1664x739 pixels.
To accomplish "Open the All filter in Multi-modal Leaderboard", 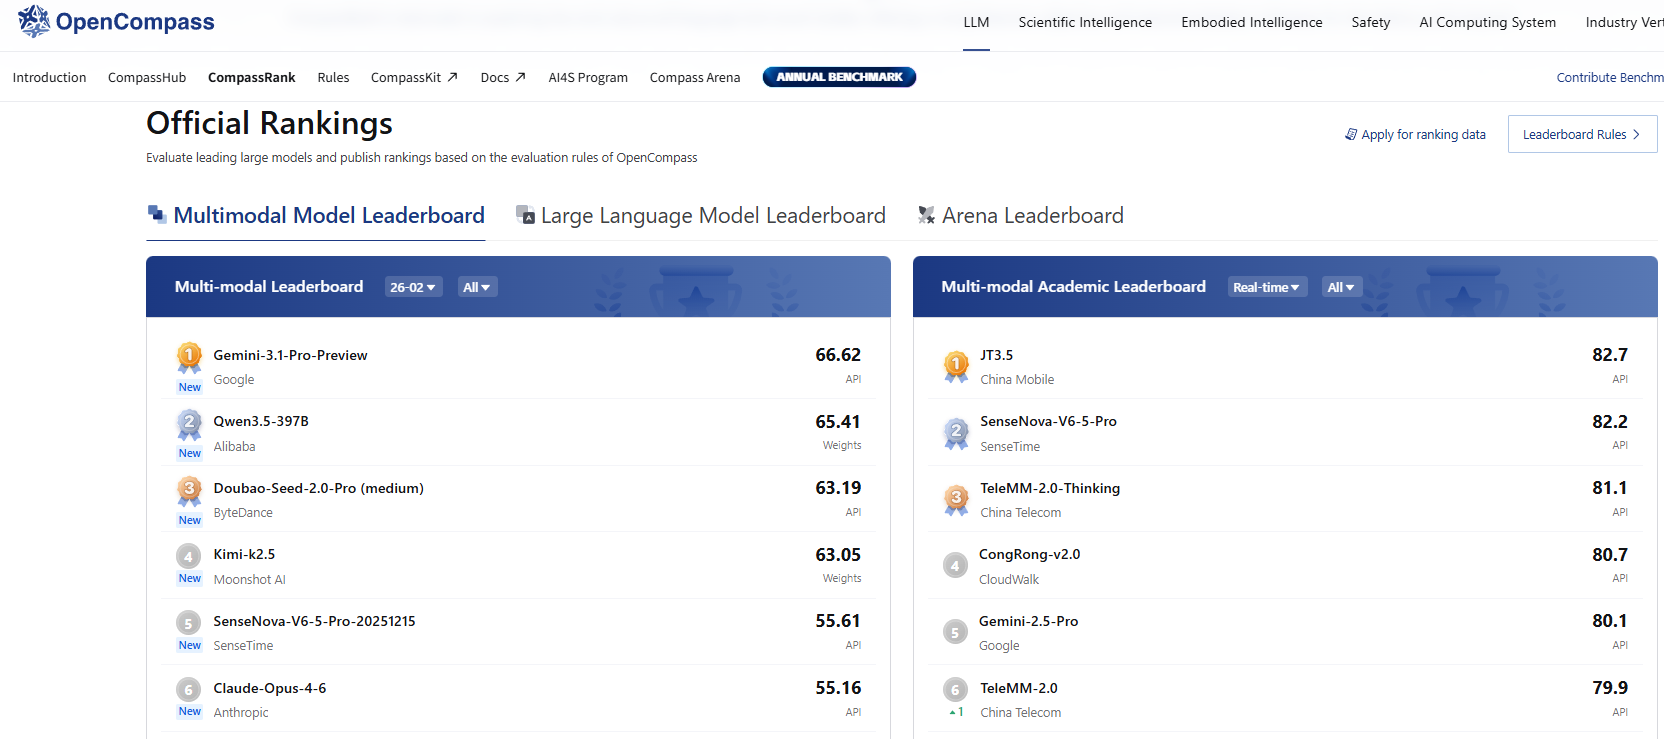I will click(x=477, y=287).
